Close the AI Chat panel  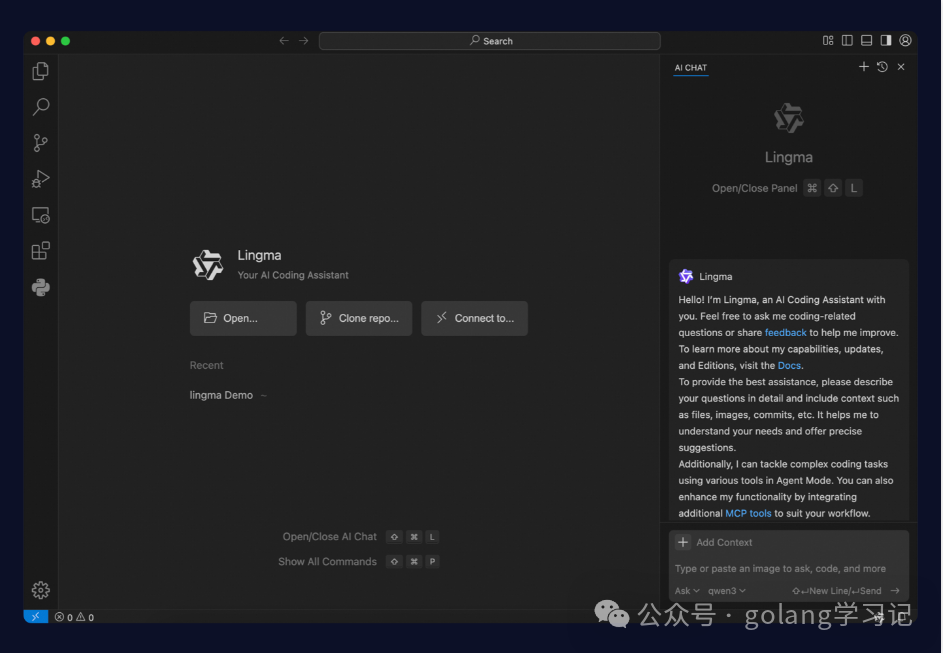coord(901,67)
